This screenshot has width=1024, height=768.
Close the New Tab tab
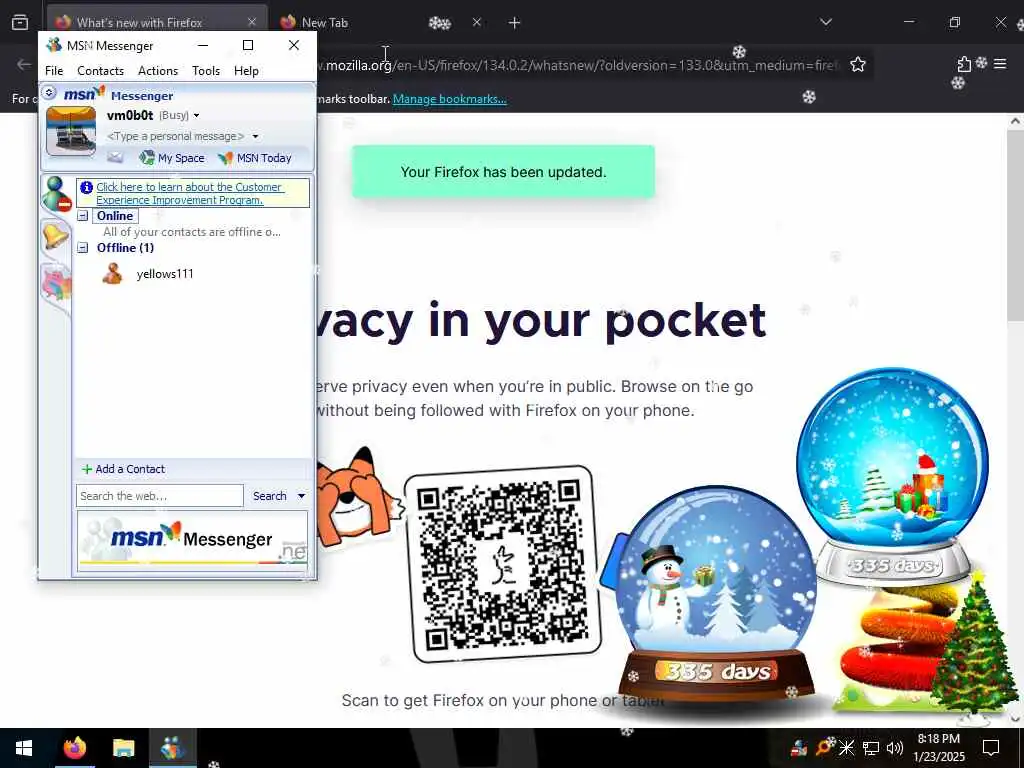[x=477, y=22]
